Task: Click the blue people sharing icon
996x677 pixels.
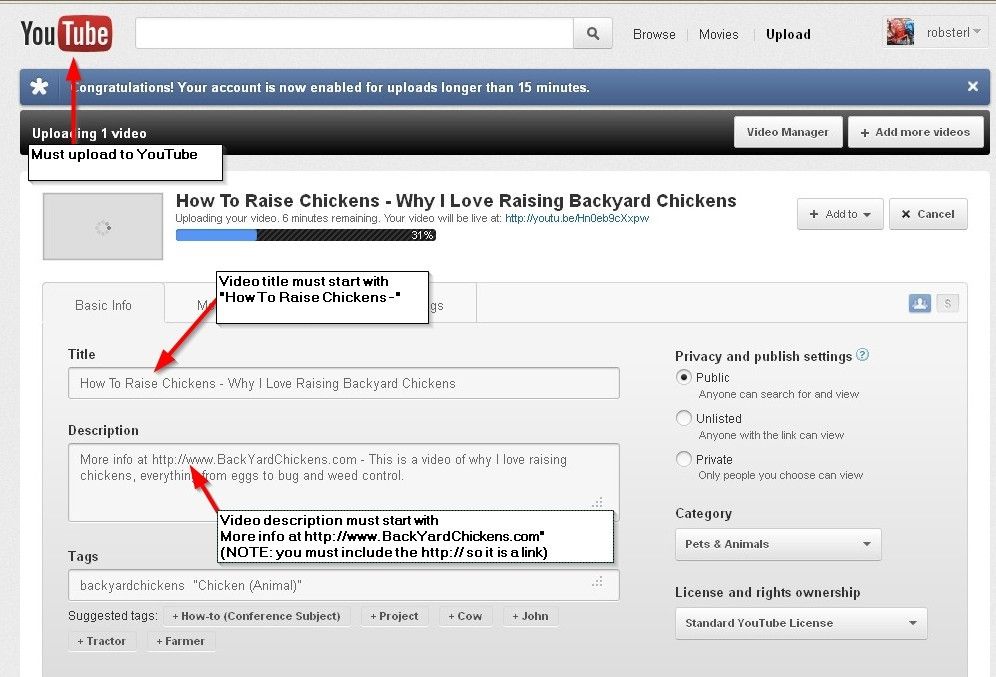Action: 919,303
